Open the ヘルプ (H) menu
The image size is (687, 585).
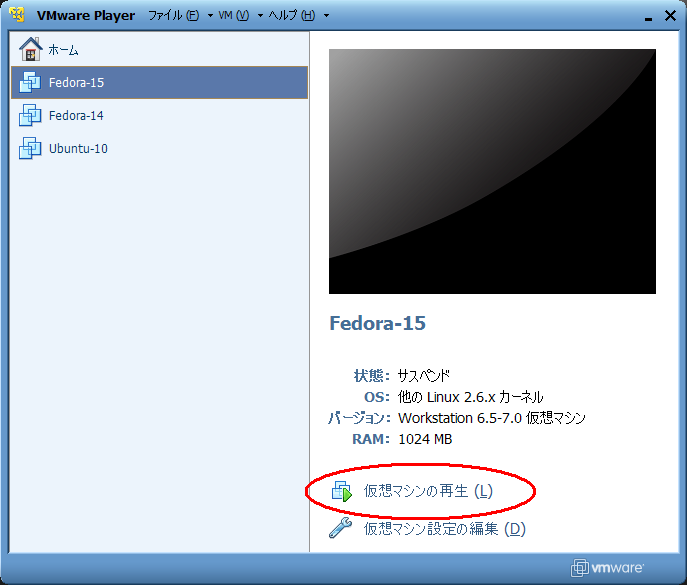292,15
